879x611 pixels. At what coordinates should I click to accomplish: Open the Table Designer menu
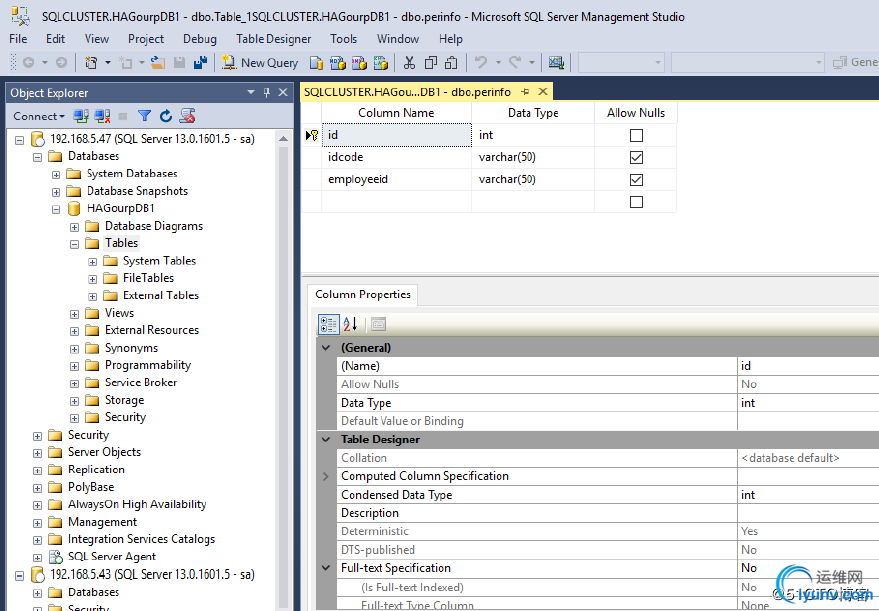pos(274,39)
